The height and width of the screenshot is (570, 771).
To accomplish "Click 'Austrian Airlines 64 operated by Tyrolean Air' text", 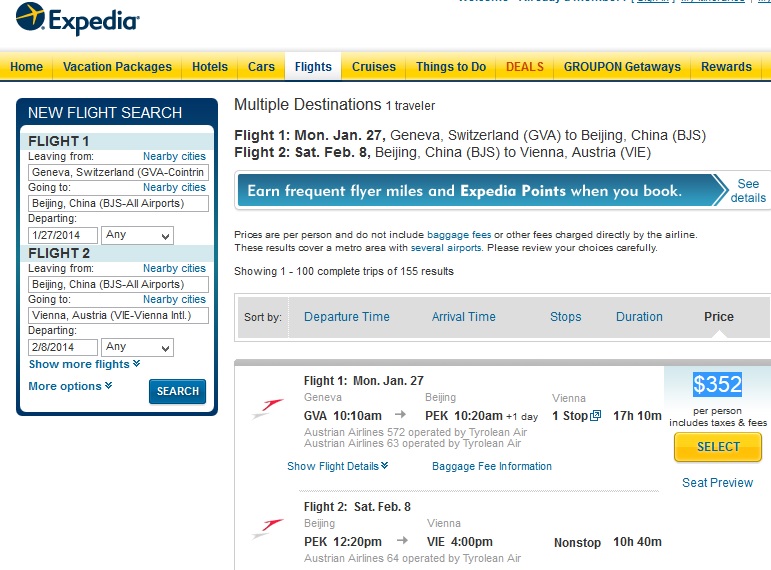I will pyautogui.click(x=412, y=558).
